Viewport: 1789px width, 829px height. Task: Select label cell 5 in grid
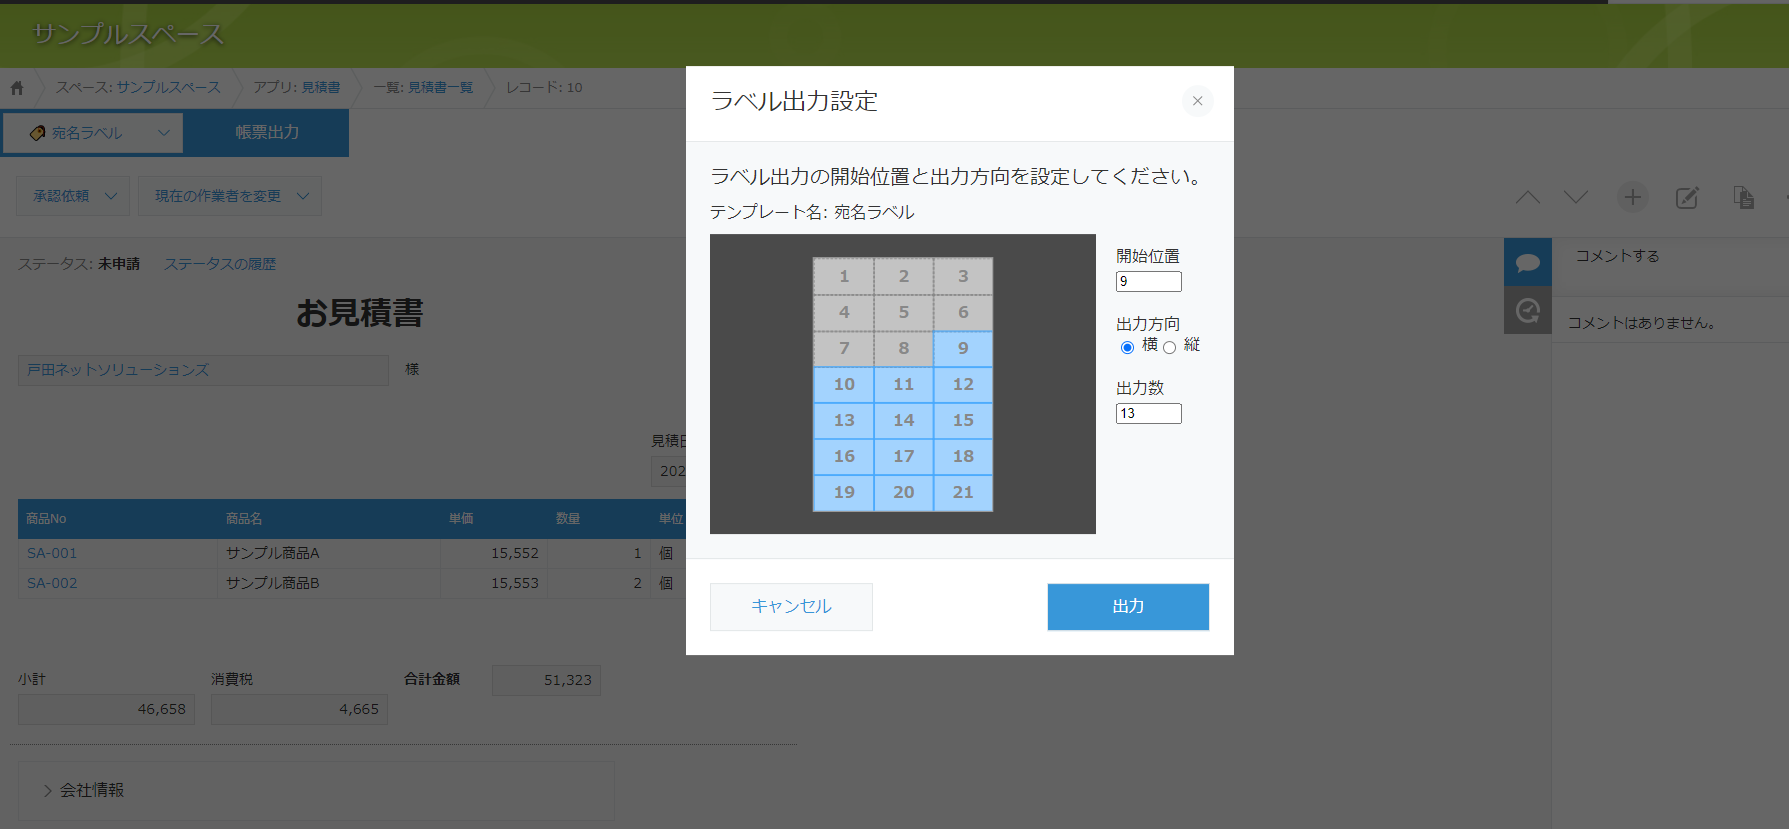point(904,312)
